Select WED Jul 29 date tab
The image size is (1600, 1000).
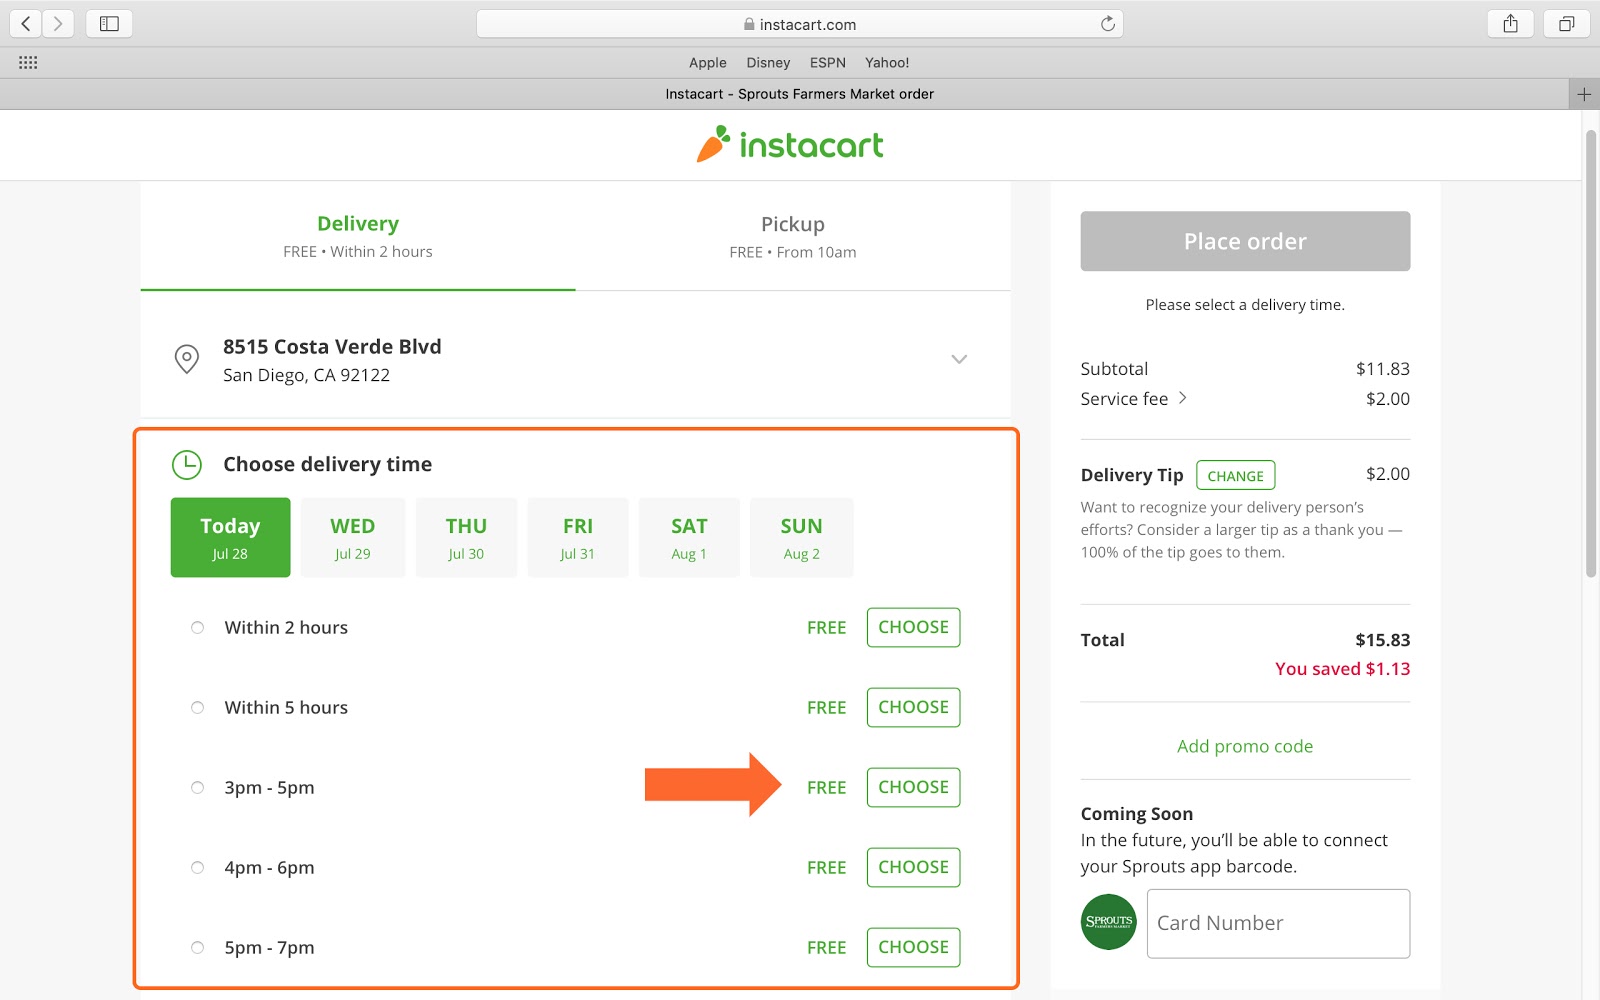point(353,538)
